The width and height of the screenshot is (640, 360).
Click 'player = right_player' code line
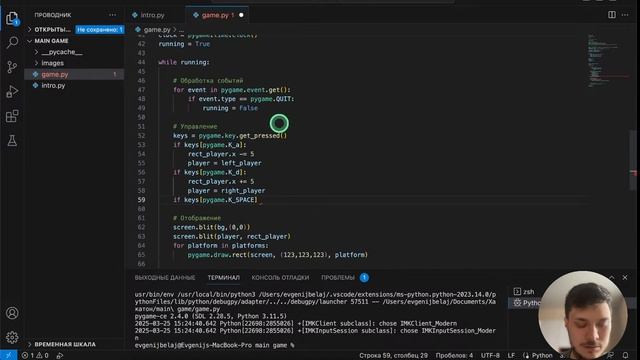click(226, 191)
